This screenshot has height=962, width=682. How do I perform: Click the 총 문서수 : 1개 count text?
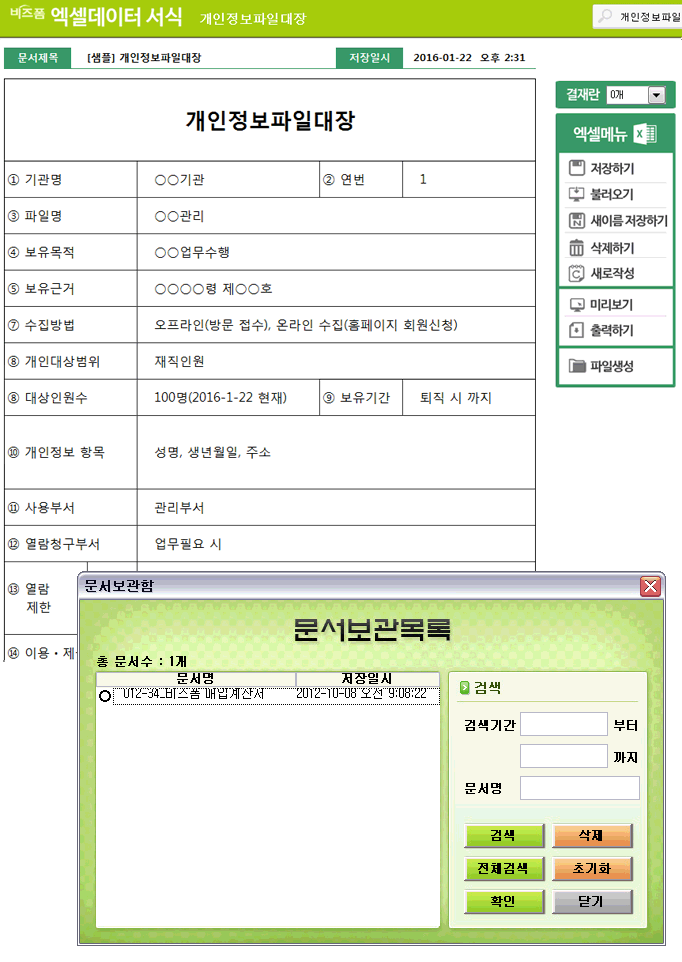coord(142,661)
